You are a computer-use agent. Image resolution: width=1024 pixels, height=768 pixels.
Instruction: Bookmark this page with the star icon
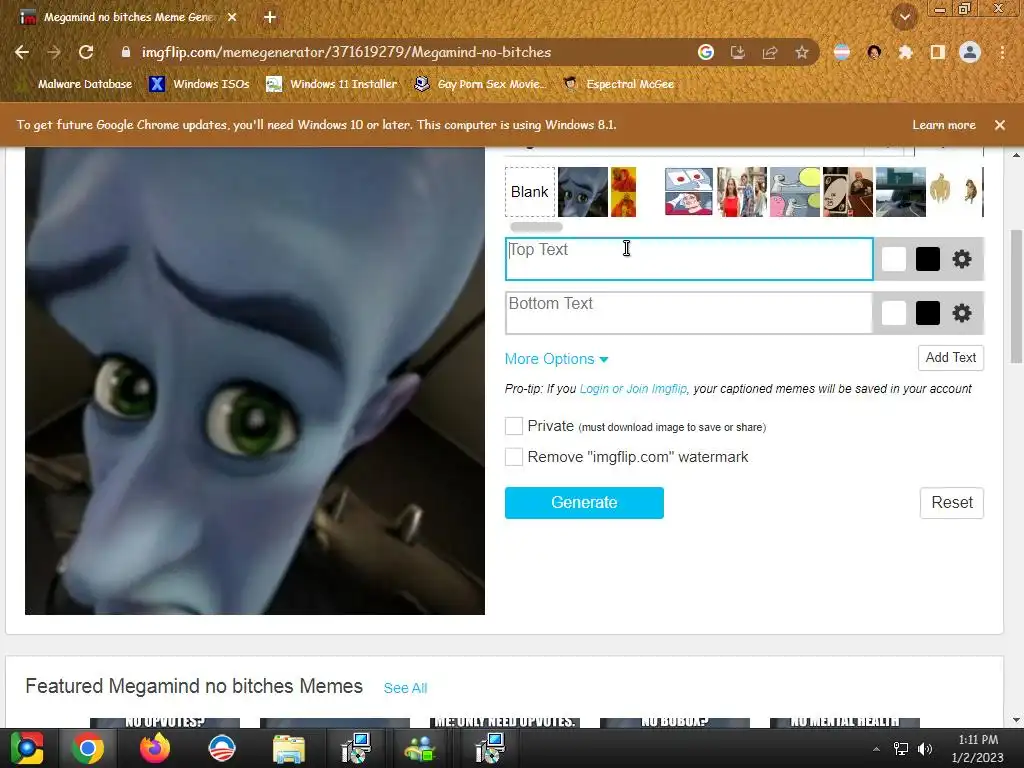coord(802,52)
